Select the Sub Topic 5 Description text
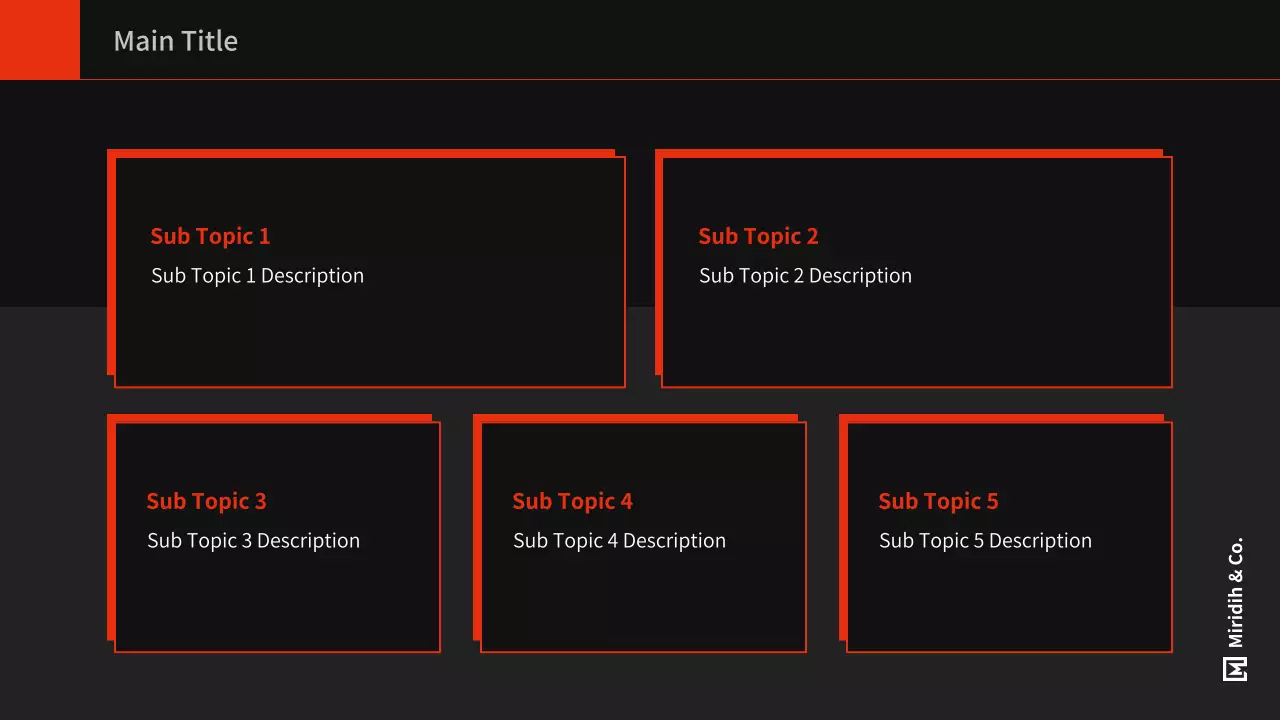1280x720 pixels. click(x=985, y=541)
